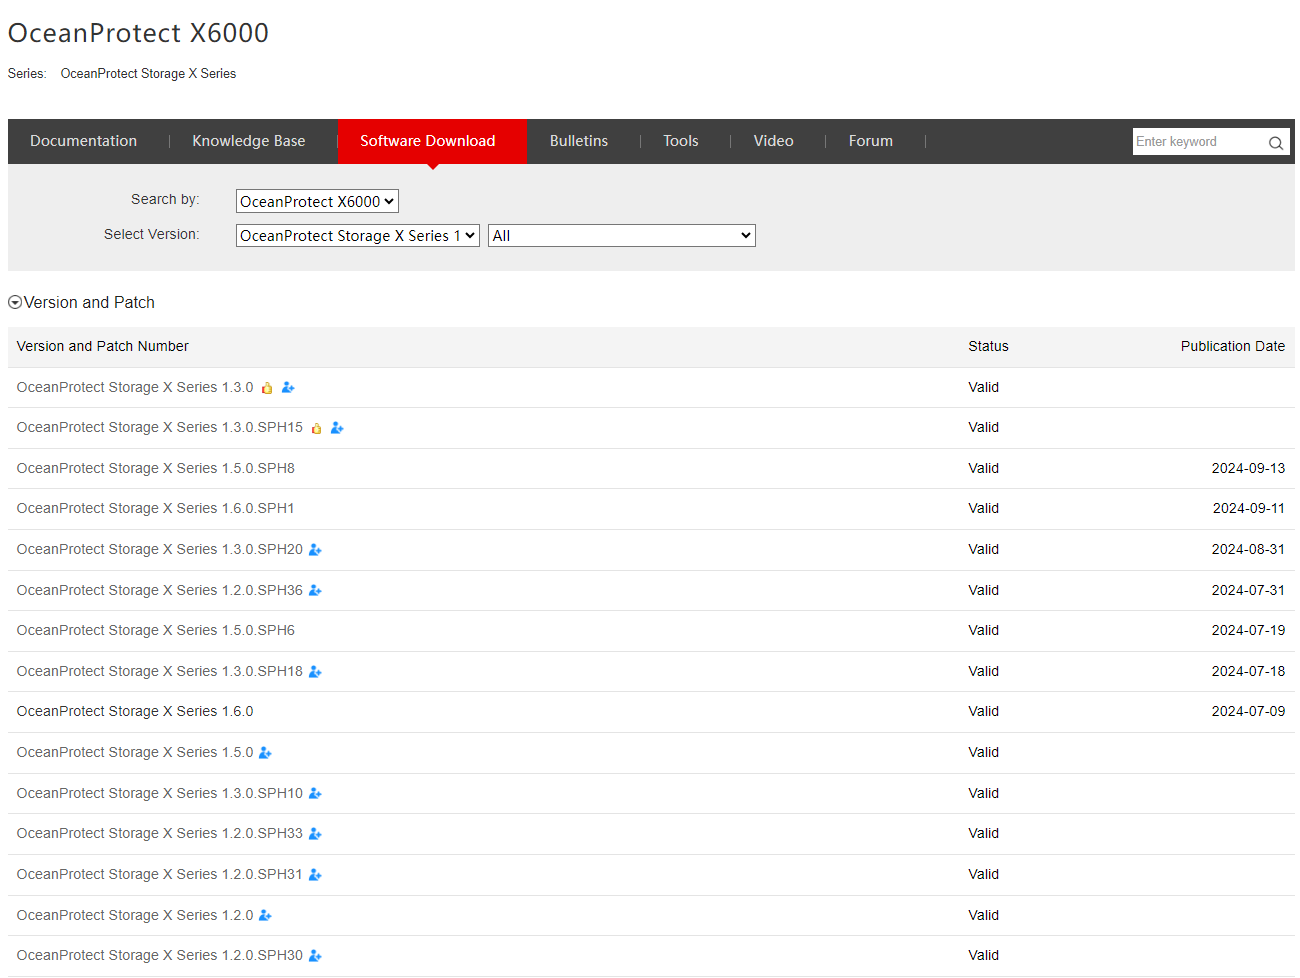
Task: Open the 1.2.0.SPH30 patch link
Action: 160,956
